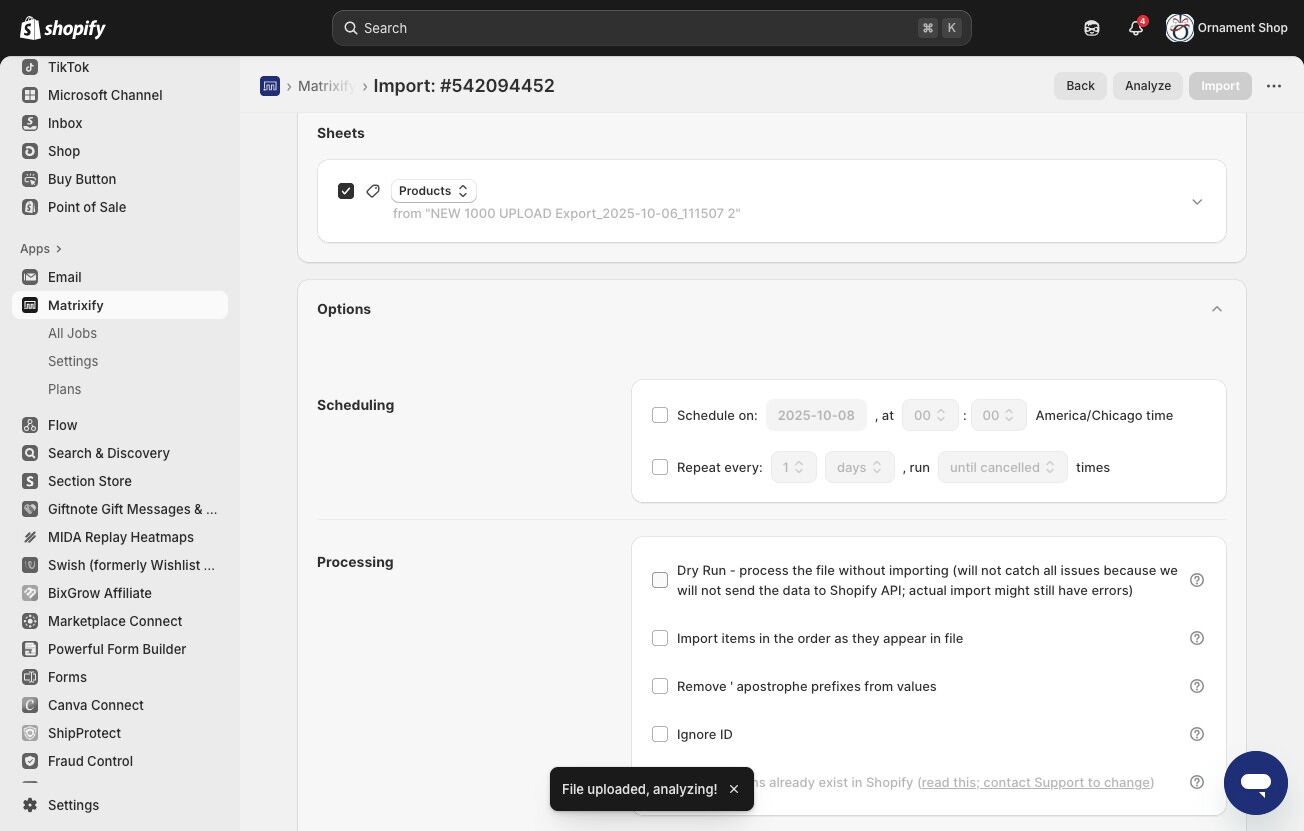Dismiss the File uploaded notification

tap(734, 789)
